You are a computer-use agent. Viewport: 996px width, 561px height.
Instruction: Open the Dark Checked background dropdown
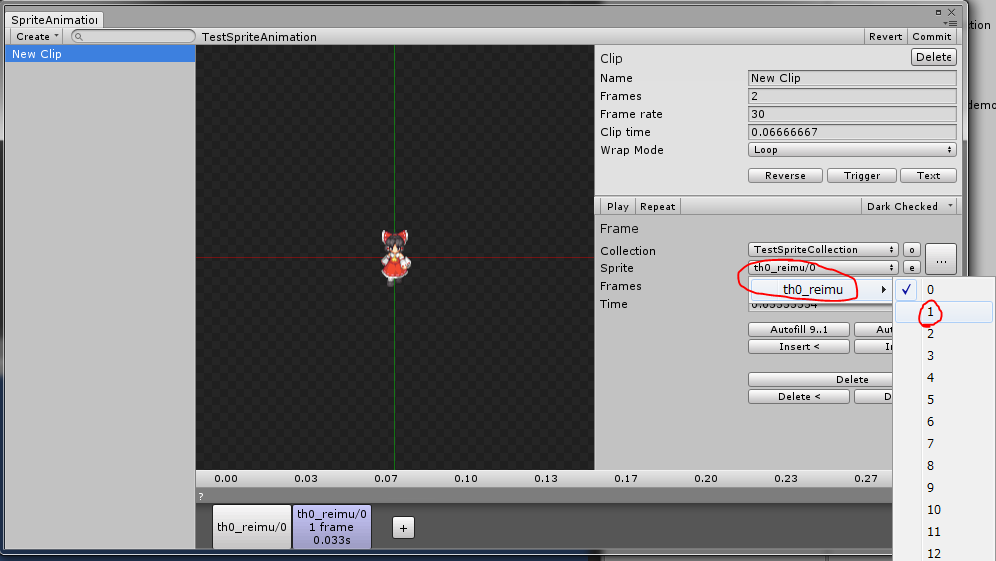coord(909,206)
